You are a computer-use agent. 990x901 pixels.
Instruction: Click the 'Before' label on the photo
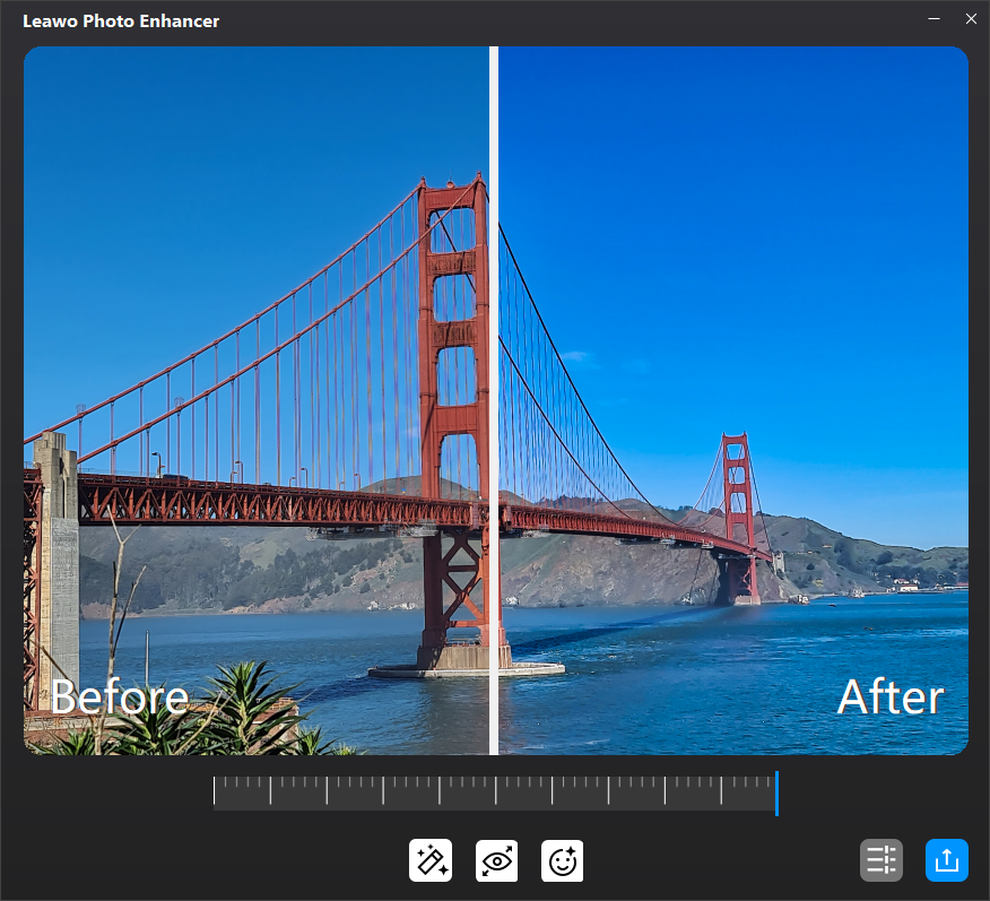click(x=119, y=696)
